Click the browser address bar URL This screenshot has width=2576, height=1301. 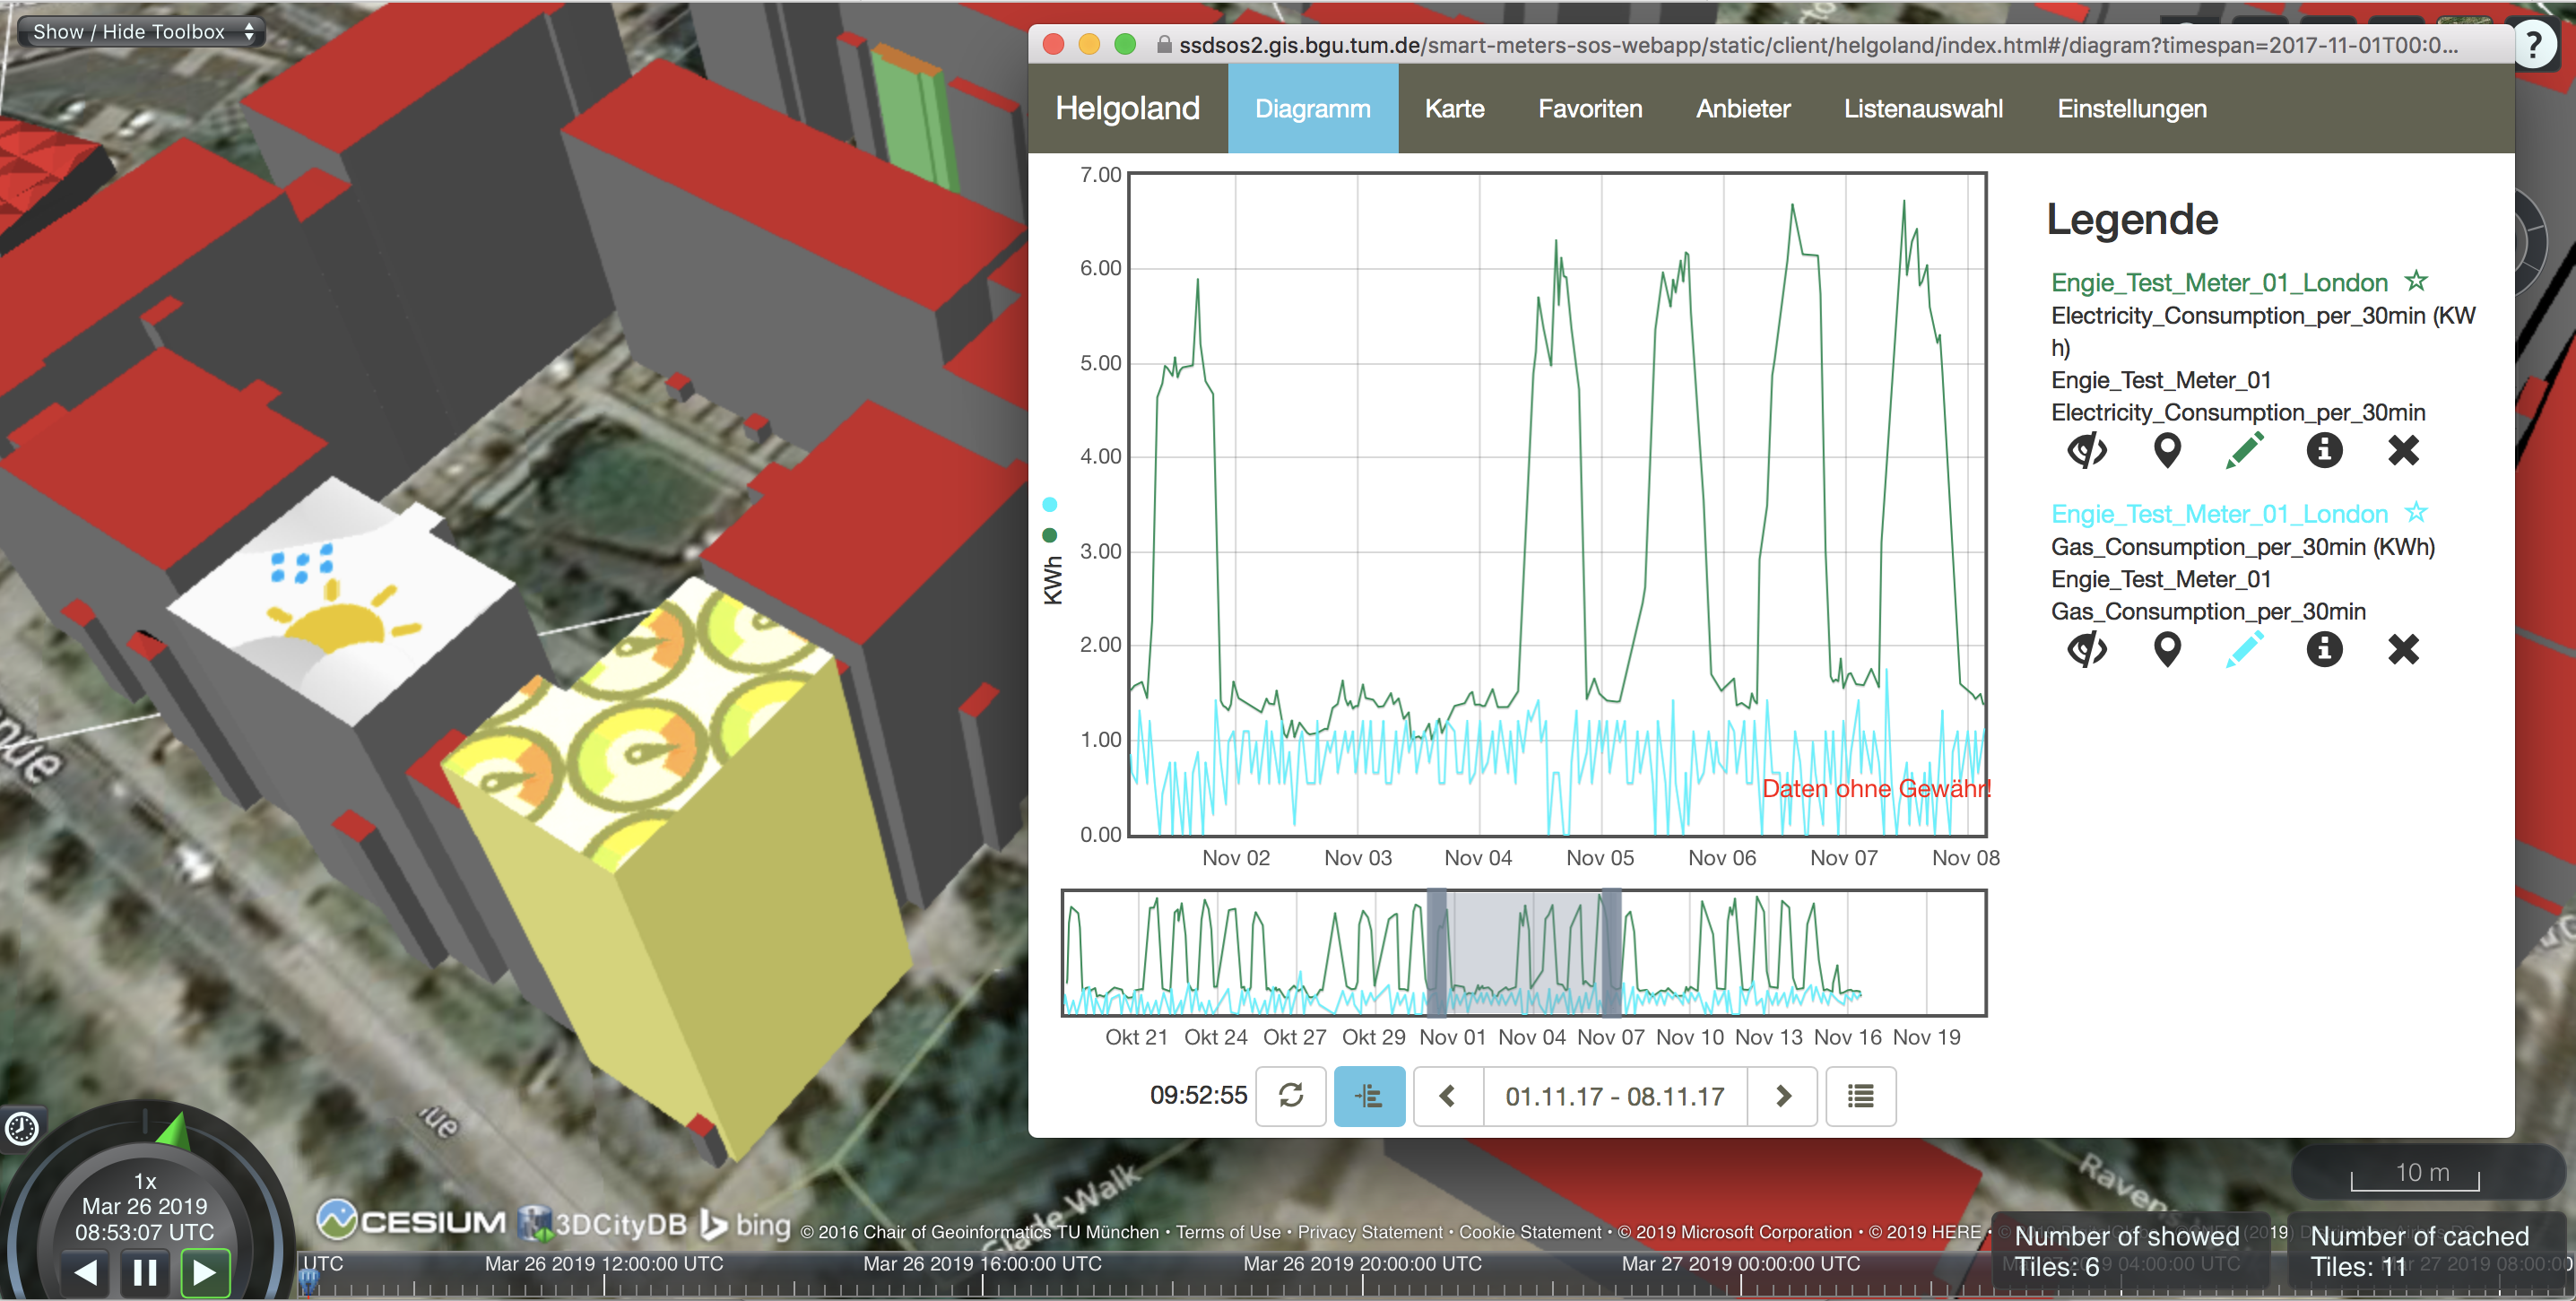[x=1818, y=45]
